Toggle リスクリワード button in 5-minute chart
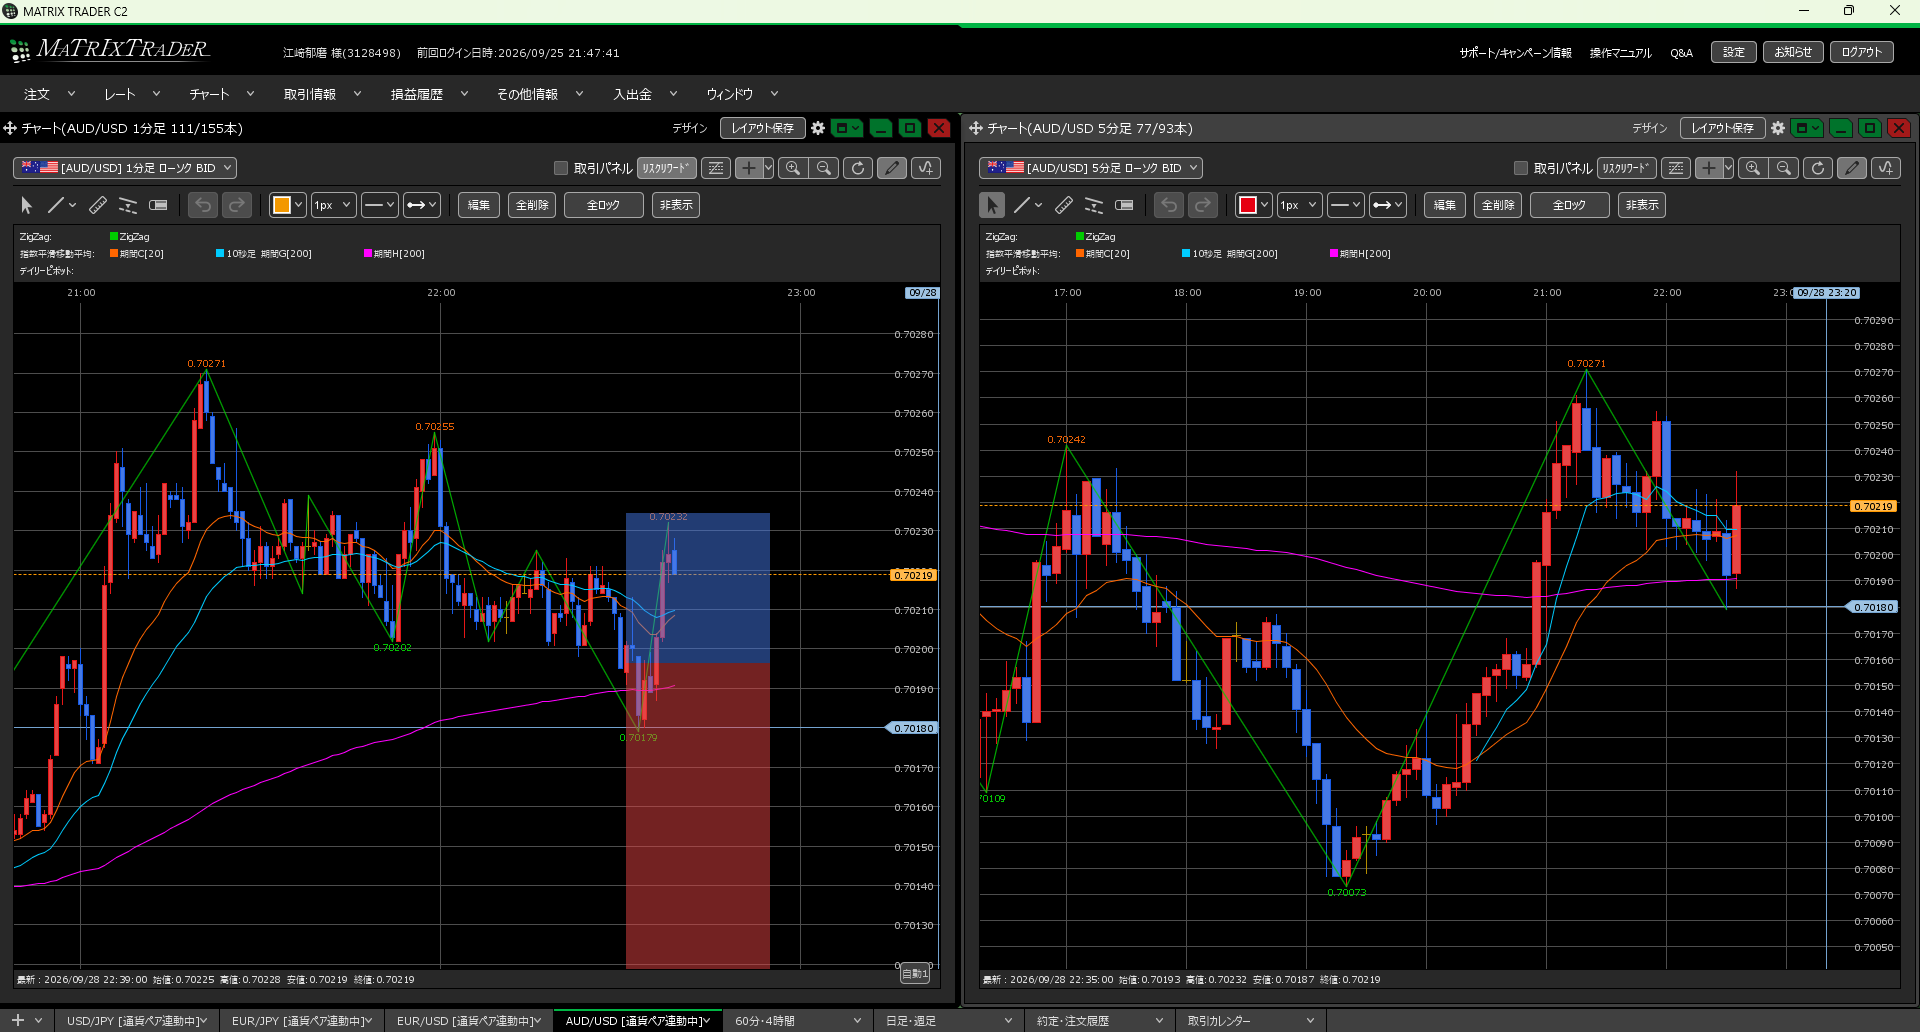 (1626, 168)
